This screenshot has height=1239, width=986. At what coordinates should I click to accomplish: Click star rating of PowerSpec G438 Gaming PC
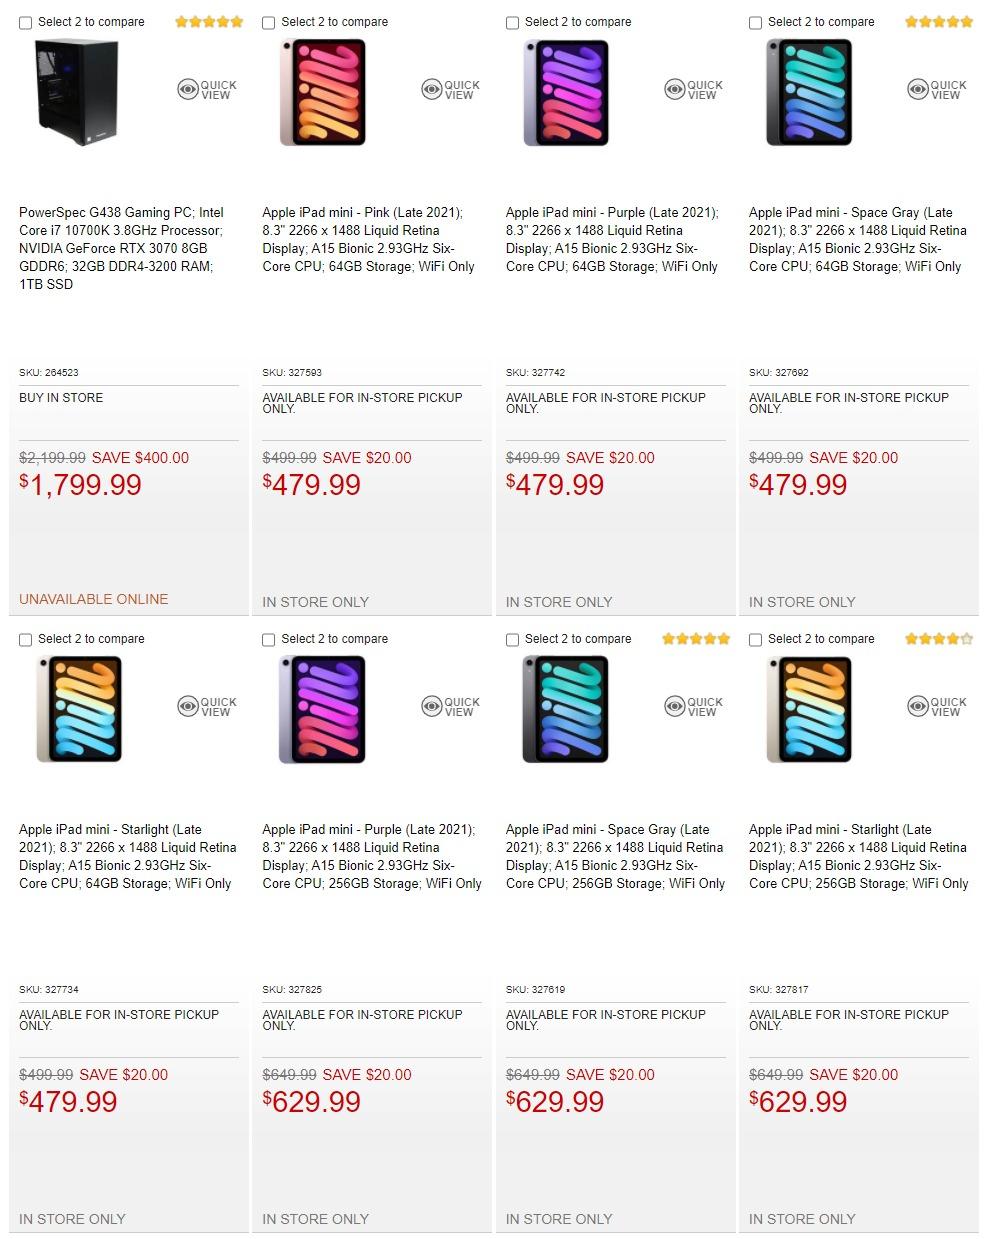click(208, 22)
